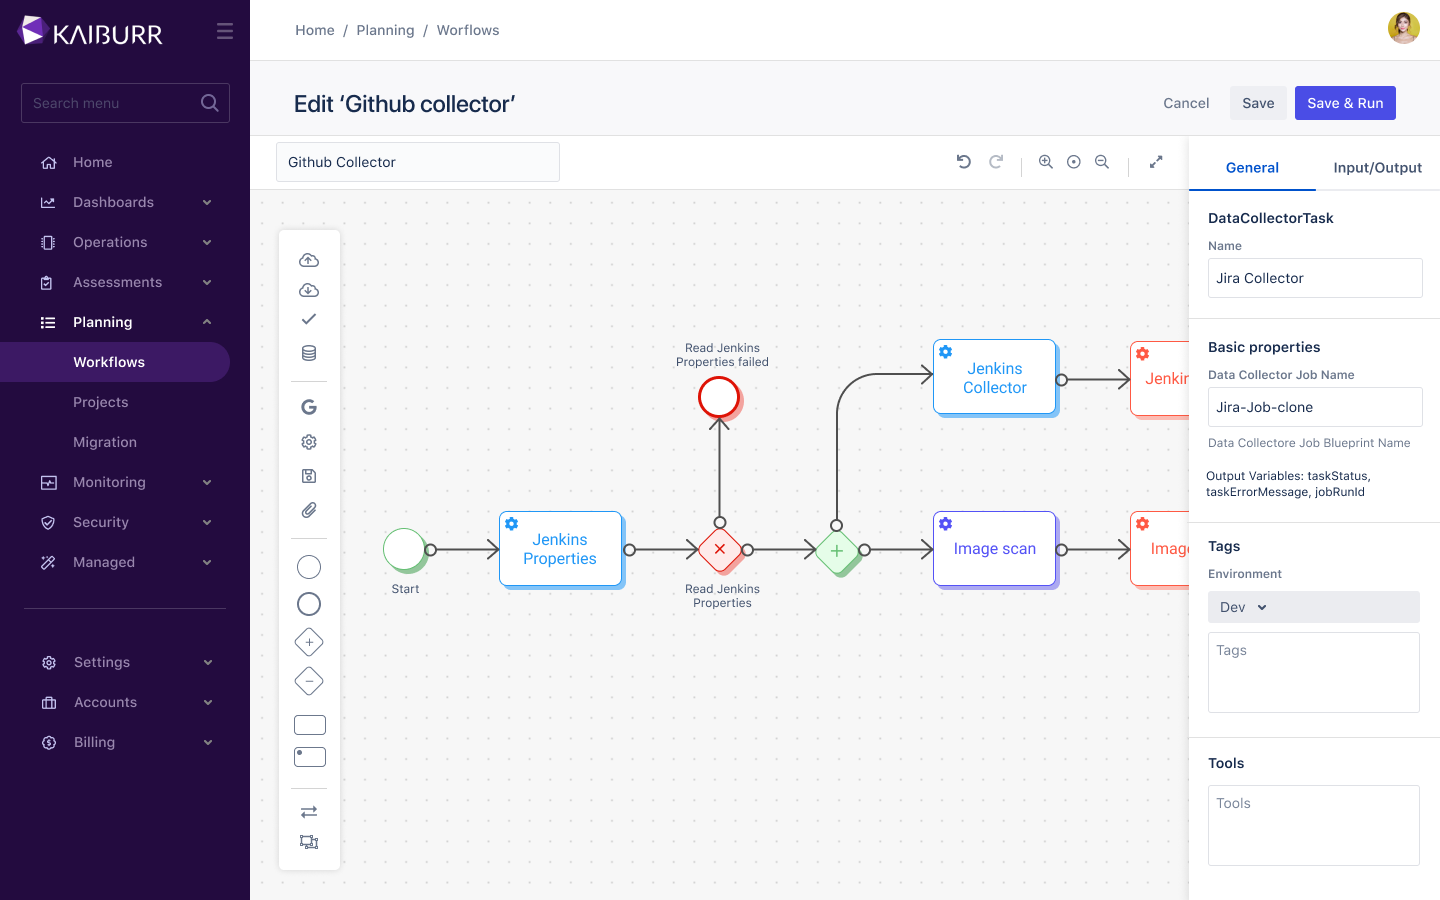The width and height of the screenshot is (1440, 900).
Task: Click the undo arrow in canvas toolbar
Action: pos(963,162)
